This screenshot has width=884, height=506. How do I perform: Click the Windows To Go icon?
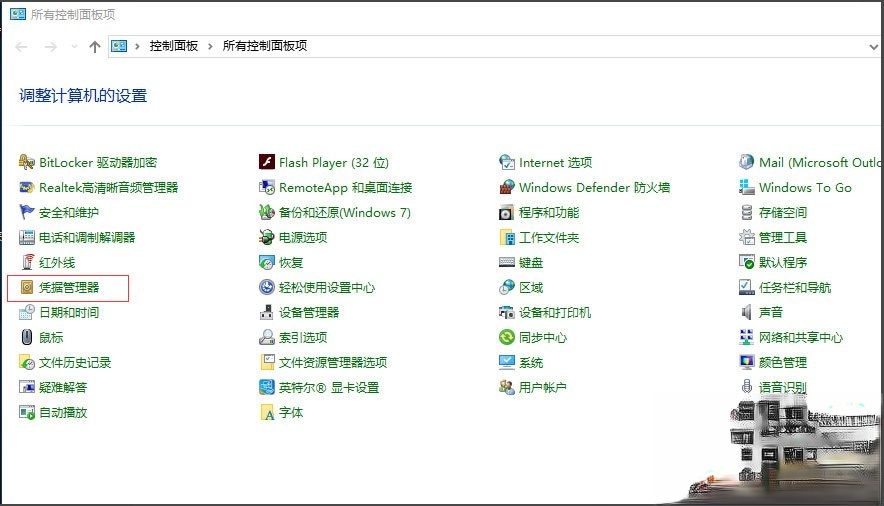pyautogui.click(x=746, y=187)
